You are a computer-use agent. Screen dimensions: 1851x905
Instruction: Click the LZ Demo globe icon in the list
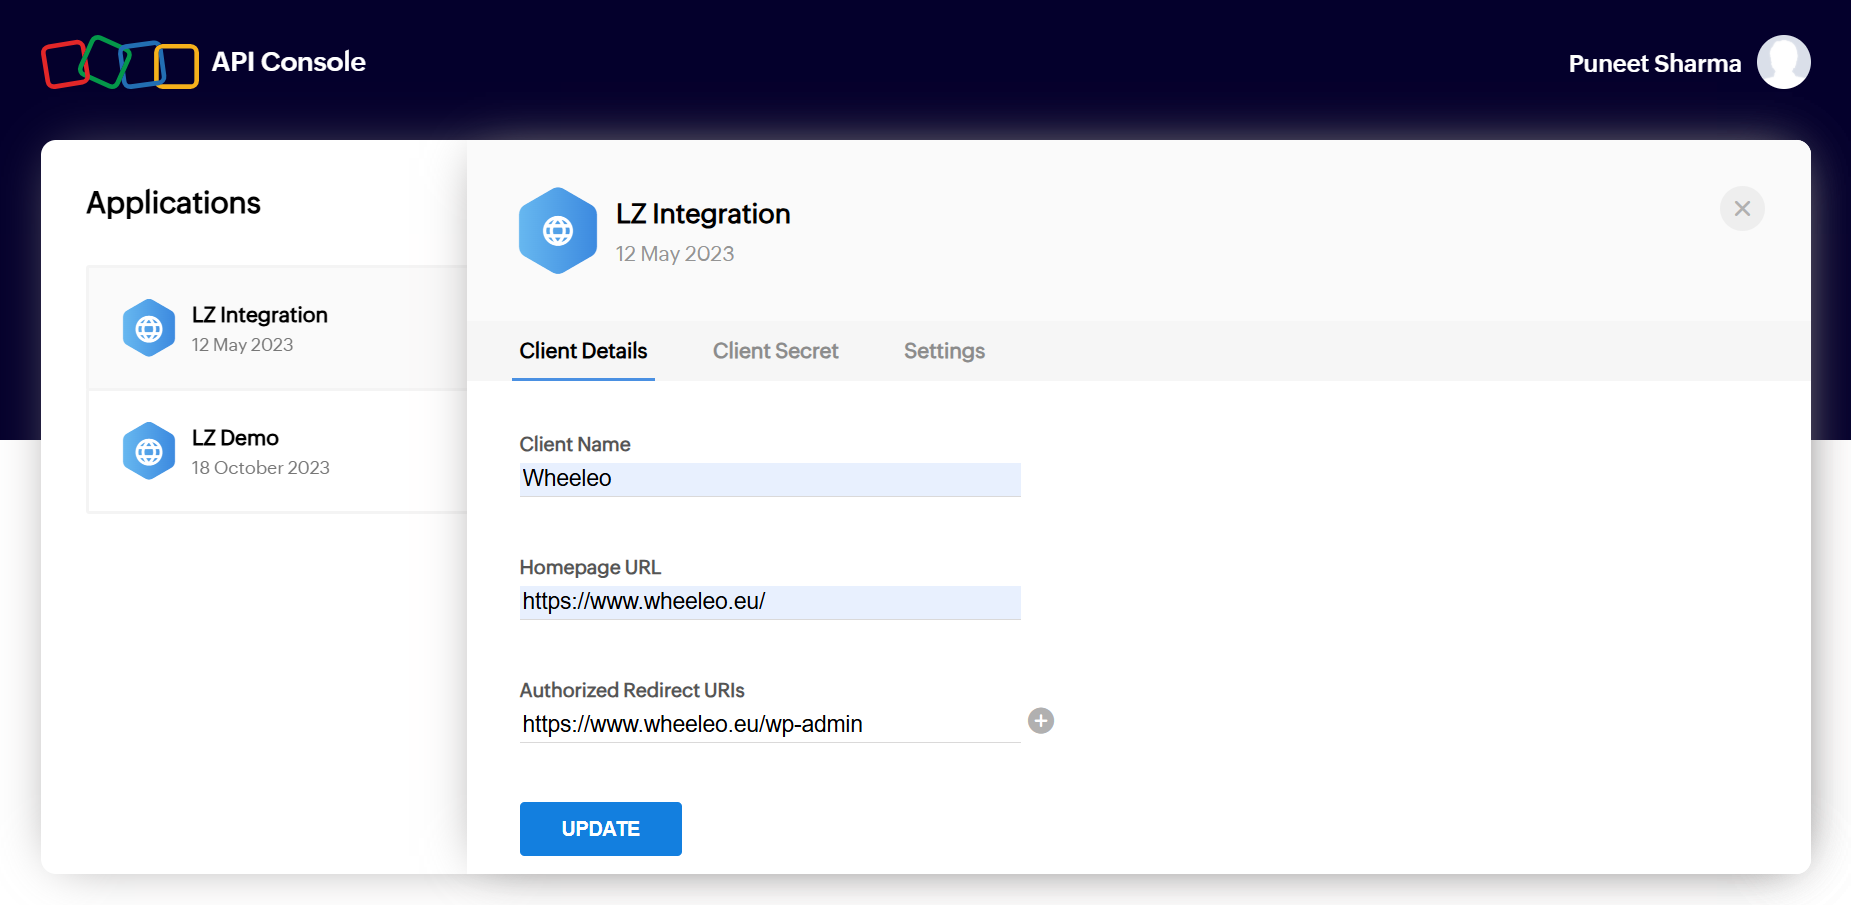point(149,451)
